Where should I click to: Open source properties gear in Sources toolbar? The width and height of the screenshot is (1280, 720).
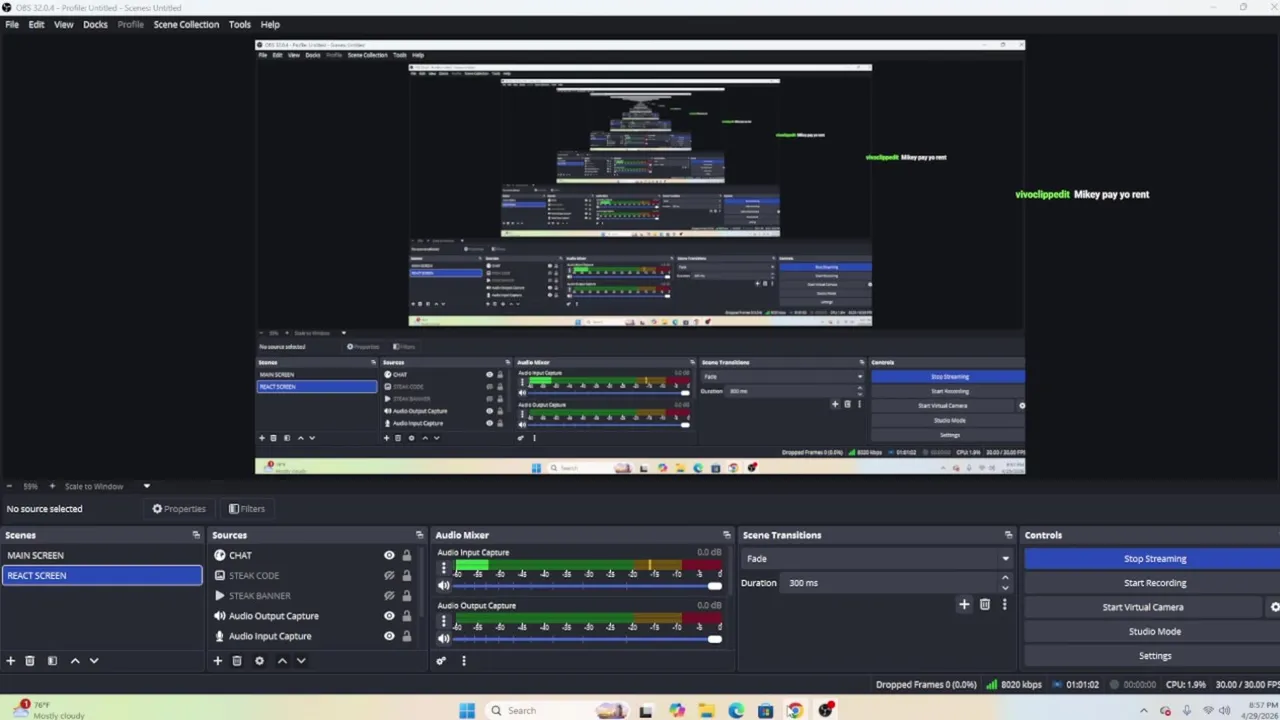[259, 660]
